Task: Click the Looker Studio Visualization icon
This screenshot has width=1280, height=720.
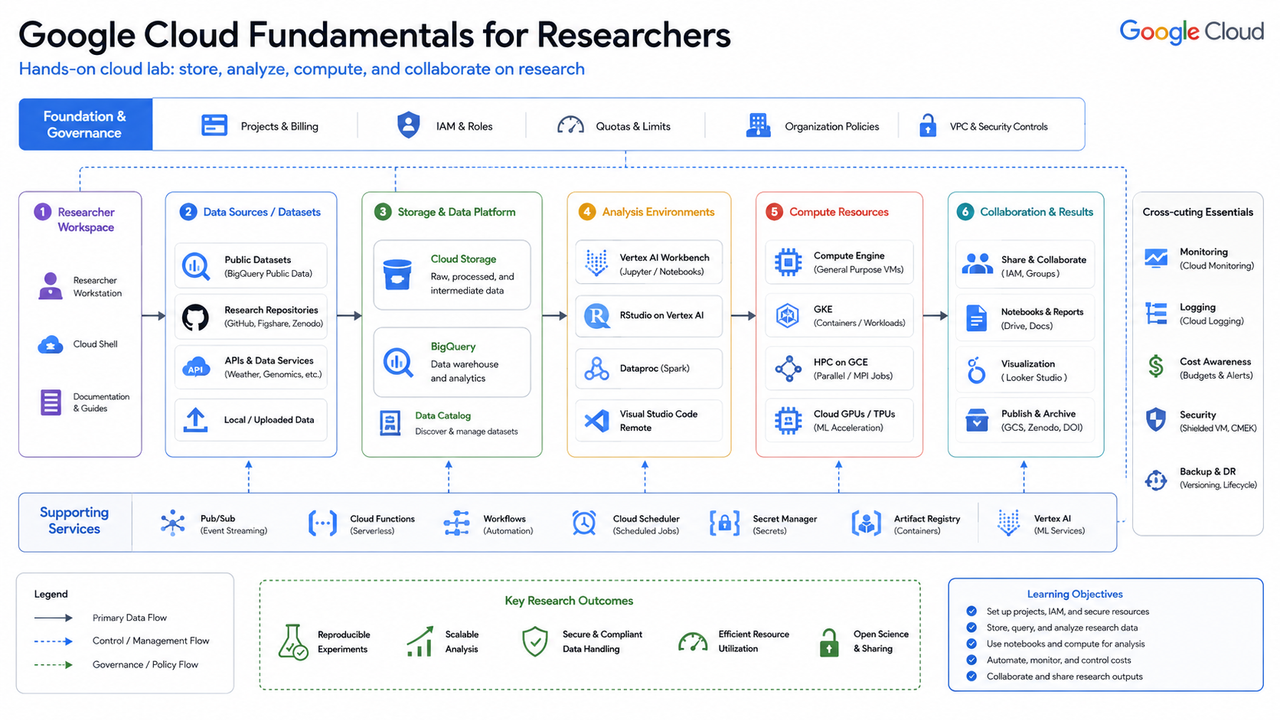Action: click(x=977, y=370)
